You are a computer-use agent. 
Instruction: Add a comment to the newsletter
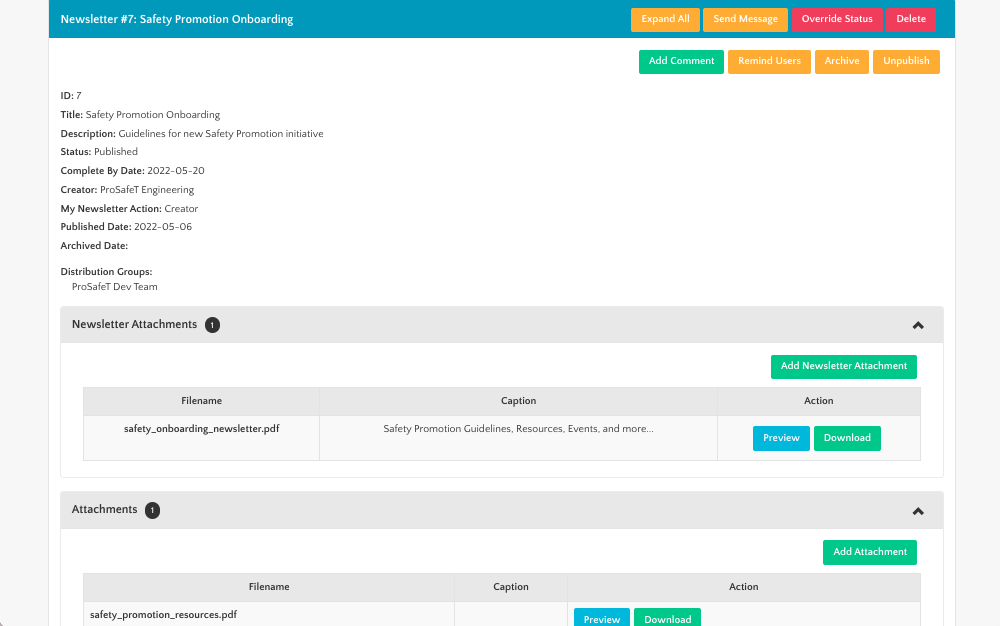(x=681, y=61)
